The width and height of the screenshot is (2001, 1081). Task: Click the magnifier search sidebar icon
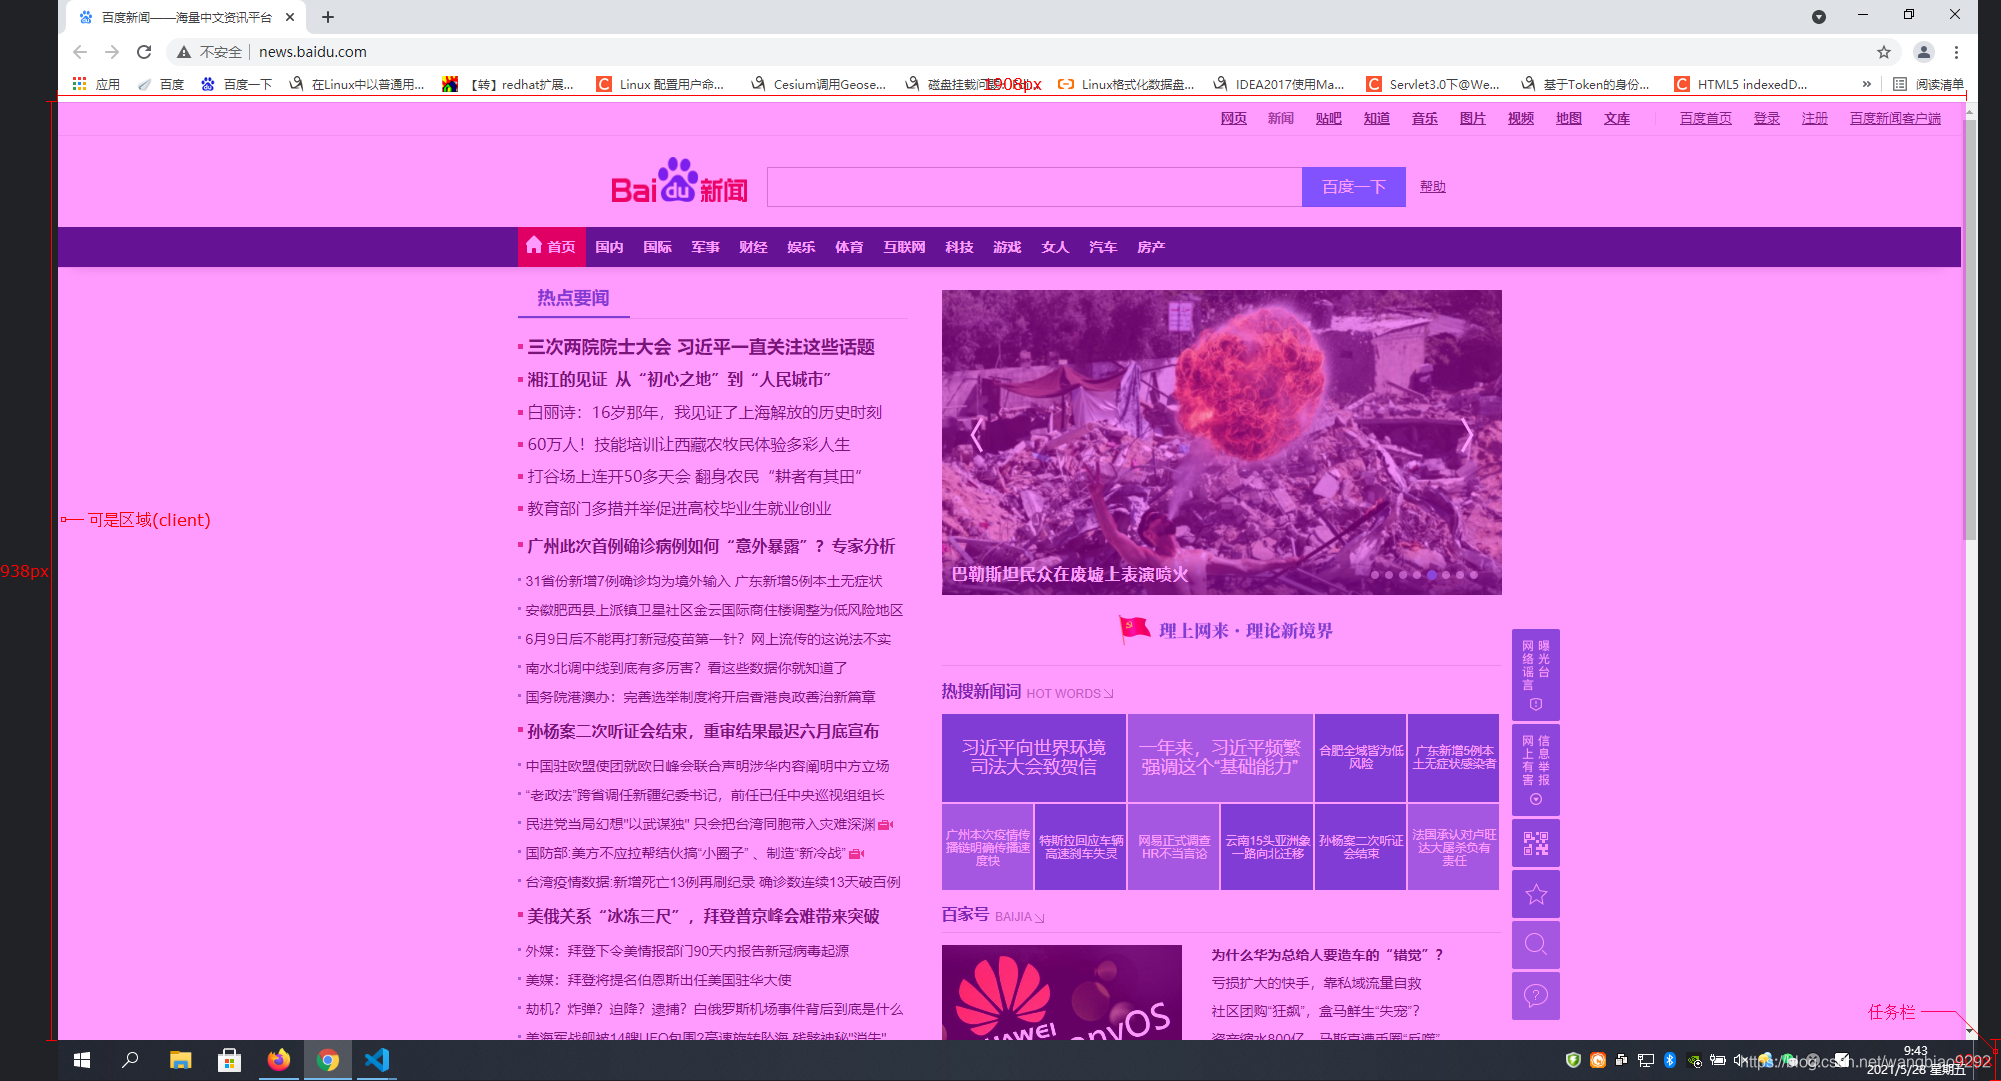click(x=1536, y=945)
